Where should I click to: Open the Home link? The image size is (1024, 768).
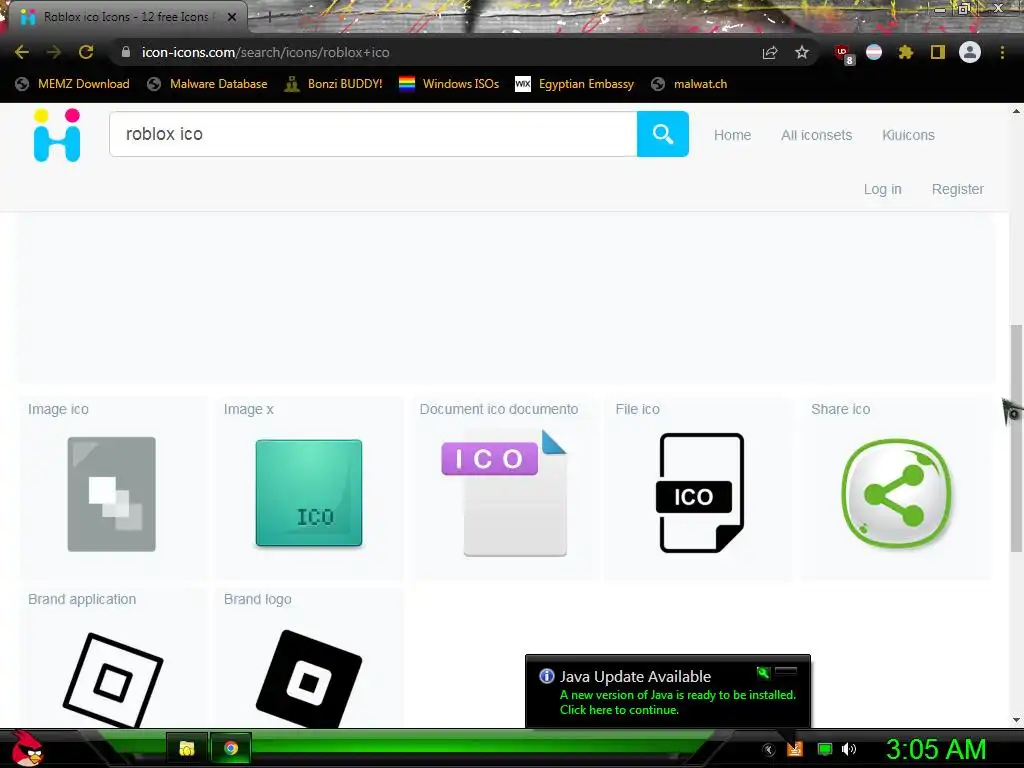point(732,135)
